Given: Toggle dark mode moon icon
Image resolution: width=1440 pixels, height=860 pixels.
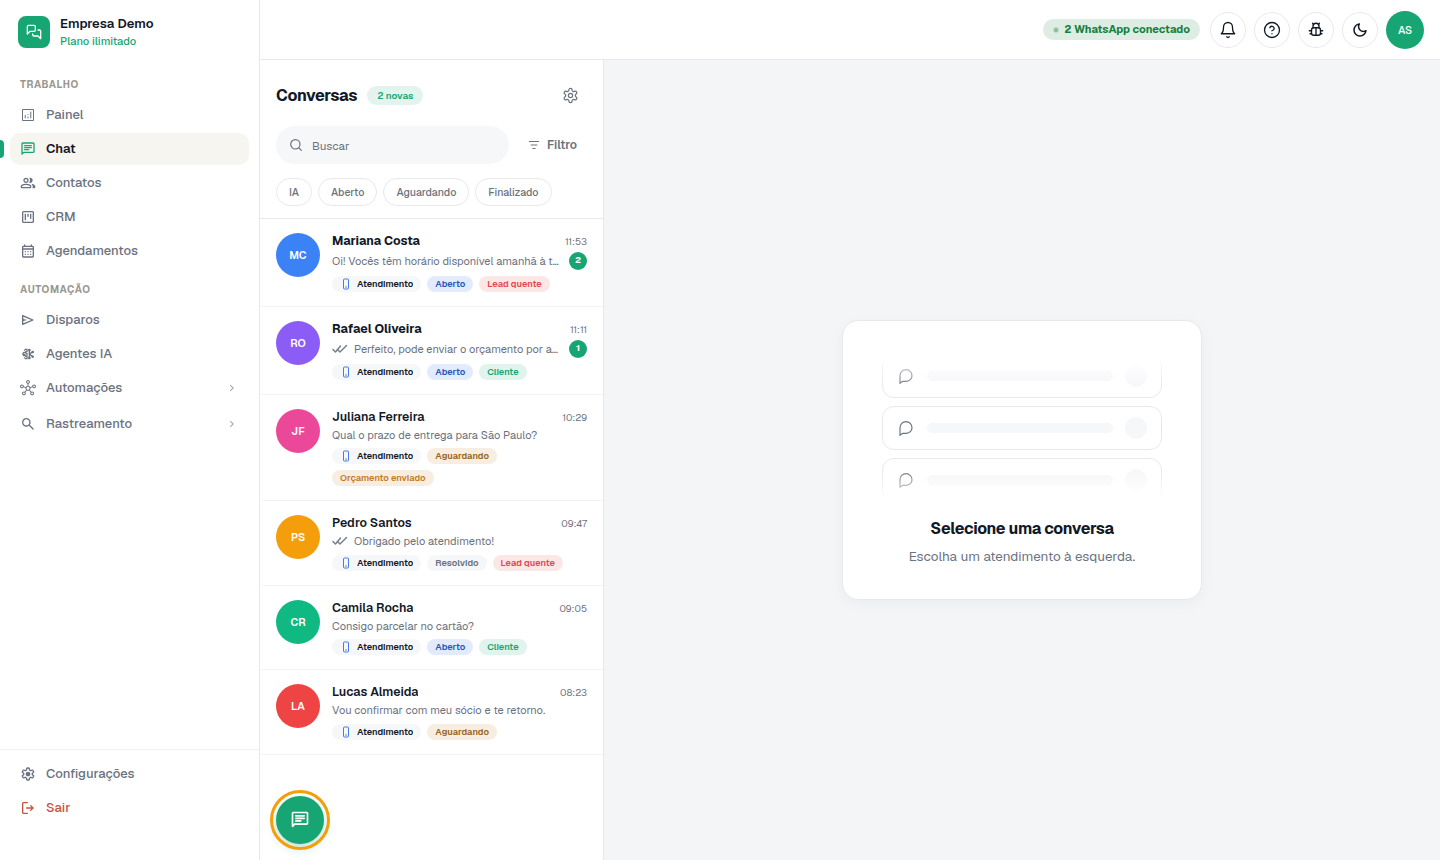Looking at the screenshot, I should pyautogui.click(x=1360, y=30).
